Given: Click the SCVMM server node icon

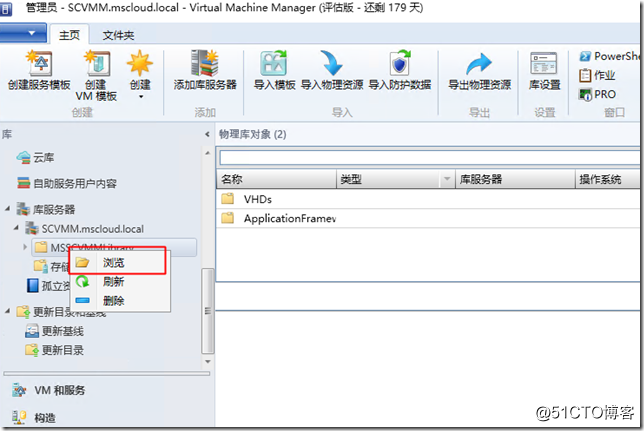Looking at the screenshot, I should [32, 228].
